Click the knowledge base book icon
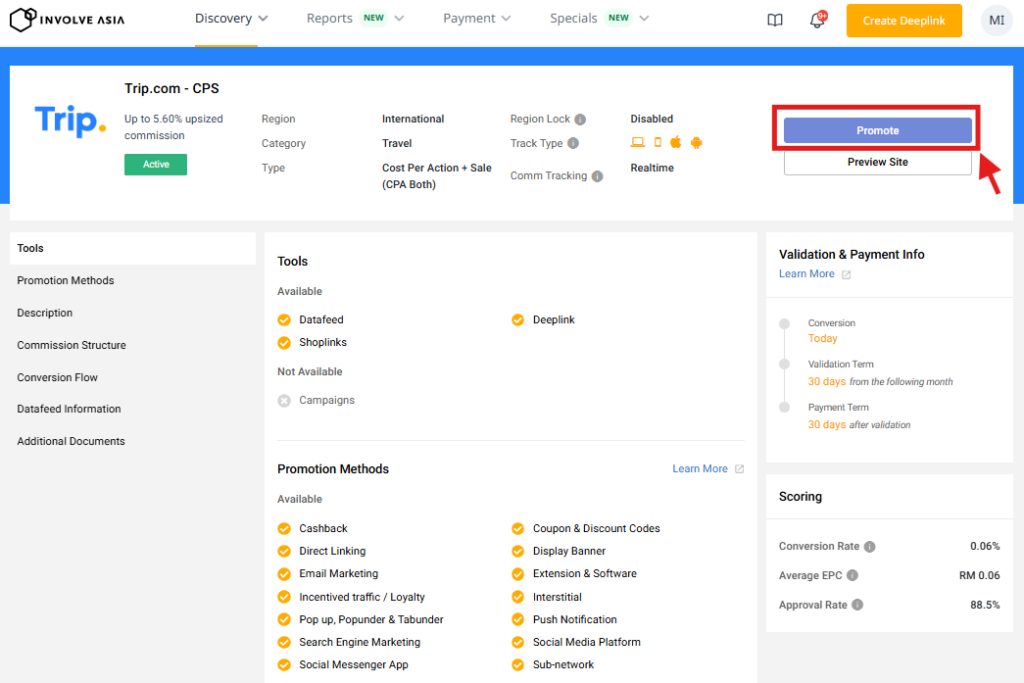 [775, 20]
